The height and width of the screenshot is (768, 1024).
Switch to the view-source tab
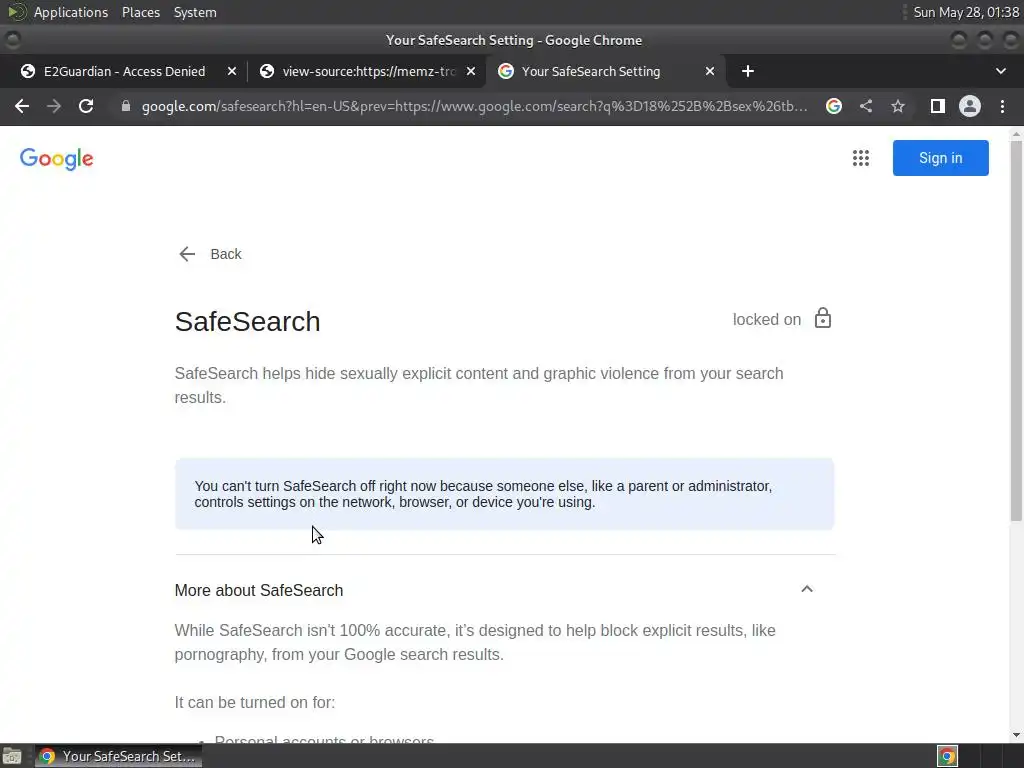(368, 71)
